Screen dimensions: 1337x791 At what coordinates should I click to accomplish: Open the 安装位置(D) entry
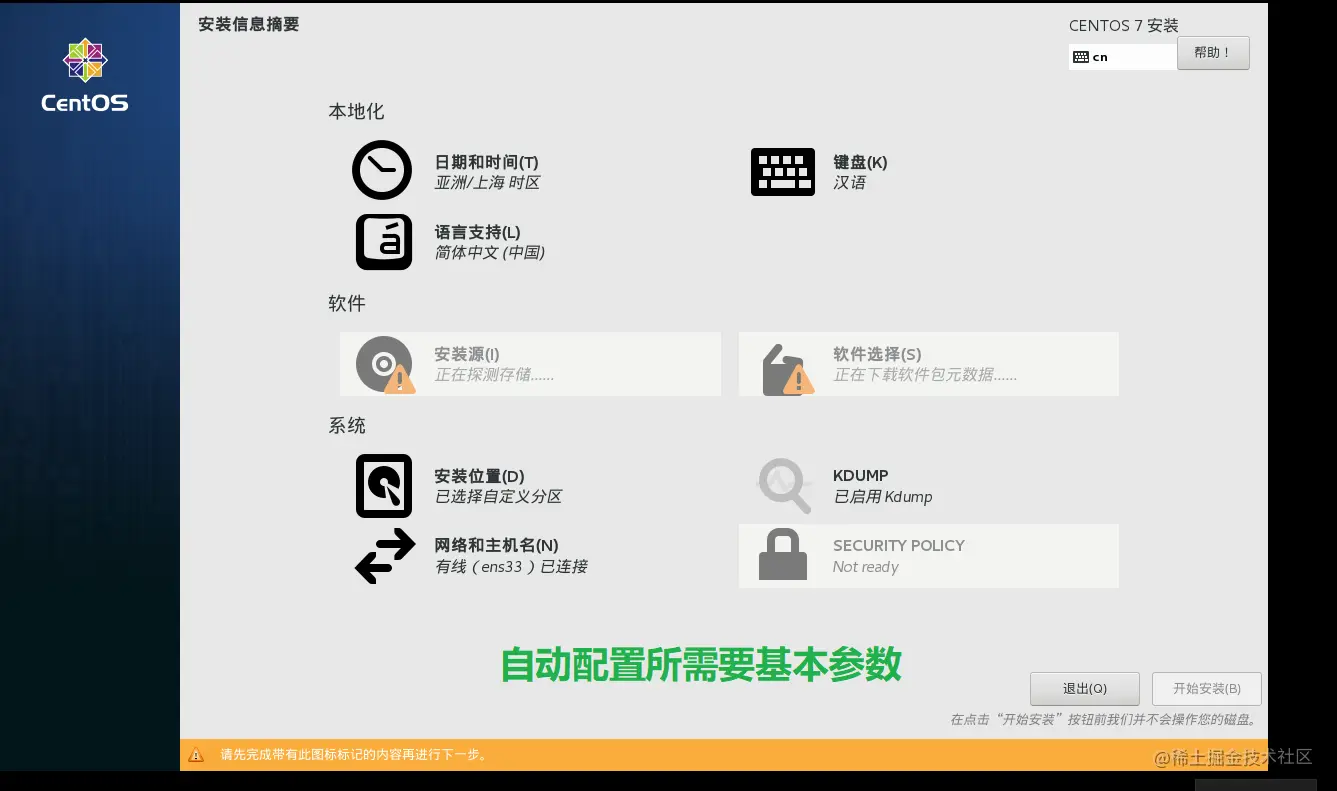[479, 476]
